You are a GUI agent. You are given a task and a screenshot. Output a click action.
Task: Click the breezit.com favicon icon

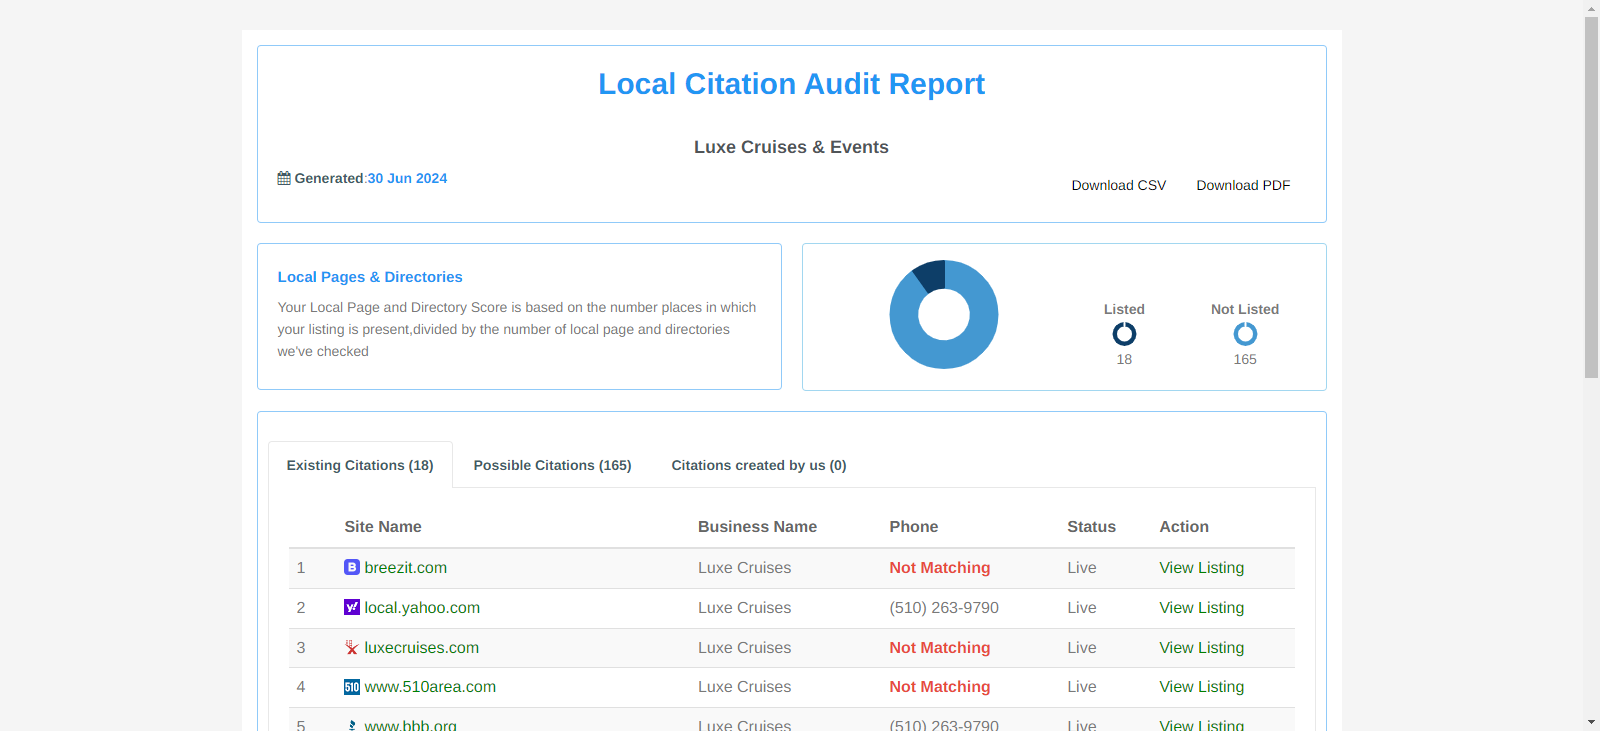tap(352, 568)
